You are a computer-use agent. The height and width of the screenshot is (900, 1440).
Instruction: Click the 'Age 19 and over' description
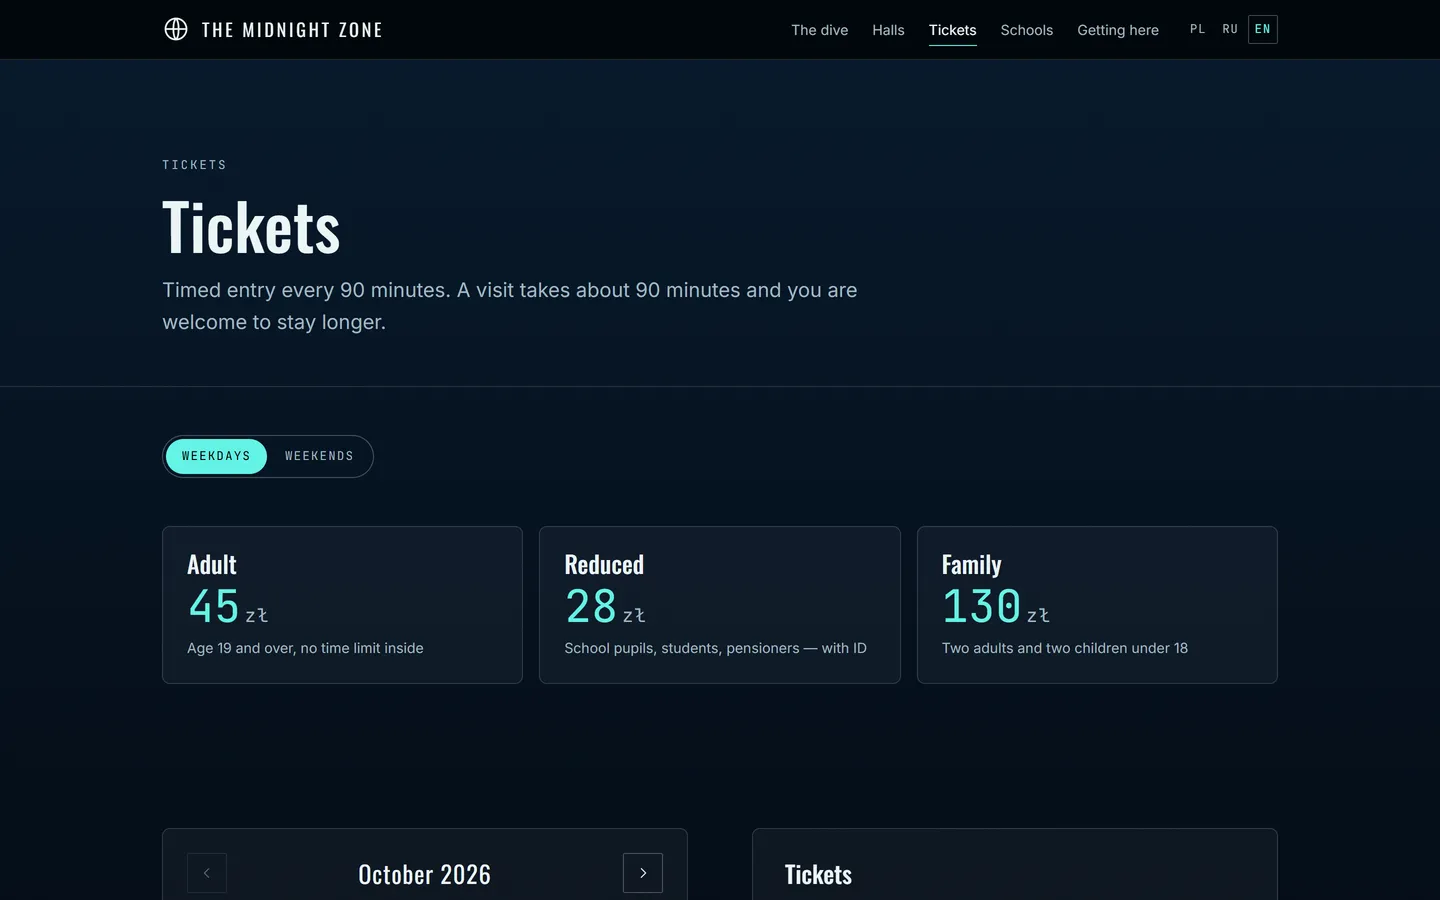pyautogui.click(x=305, y=648)
